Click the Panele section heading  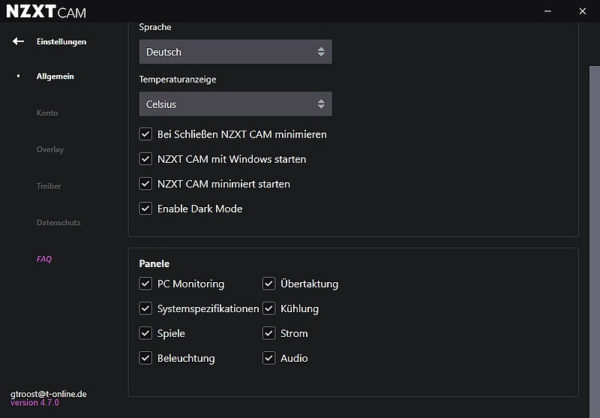coord(154,264)
